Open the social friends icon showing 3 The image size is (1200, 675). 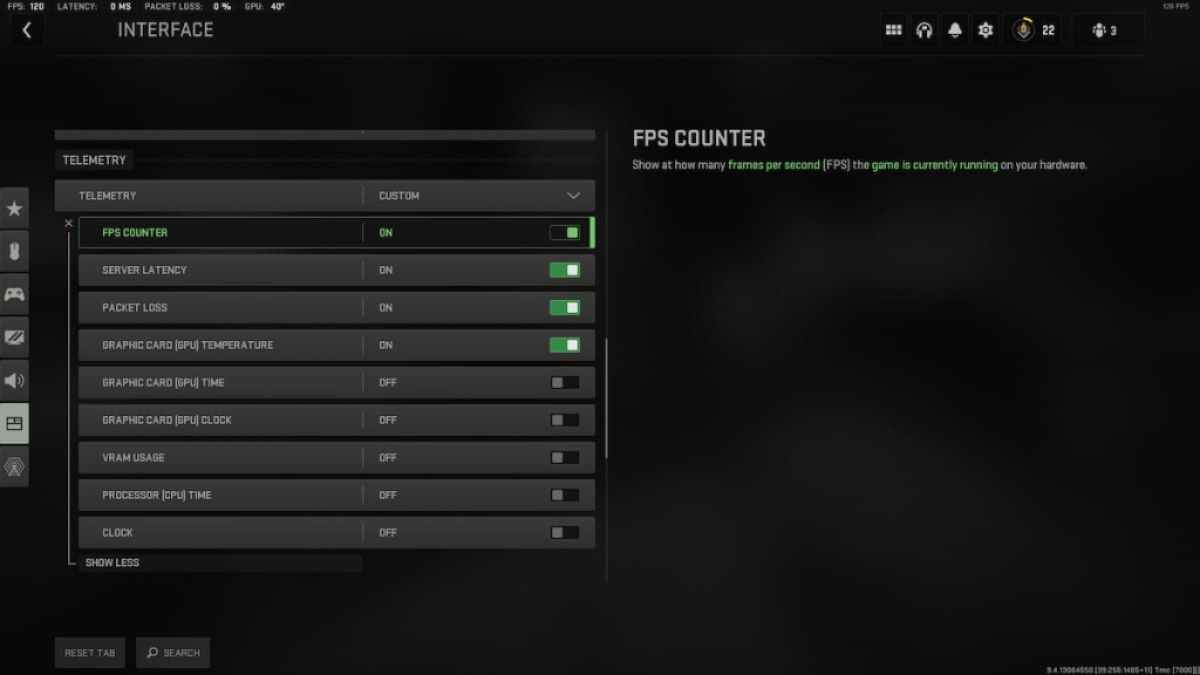click(x=1105, y=30)
